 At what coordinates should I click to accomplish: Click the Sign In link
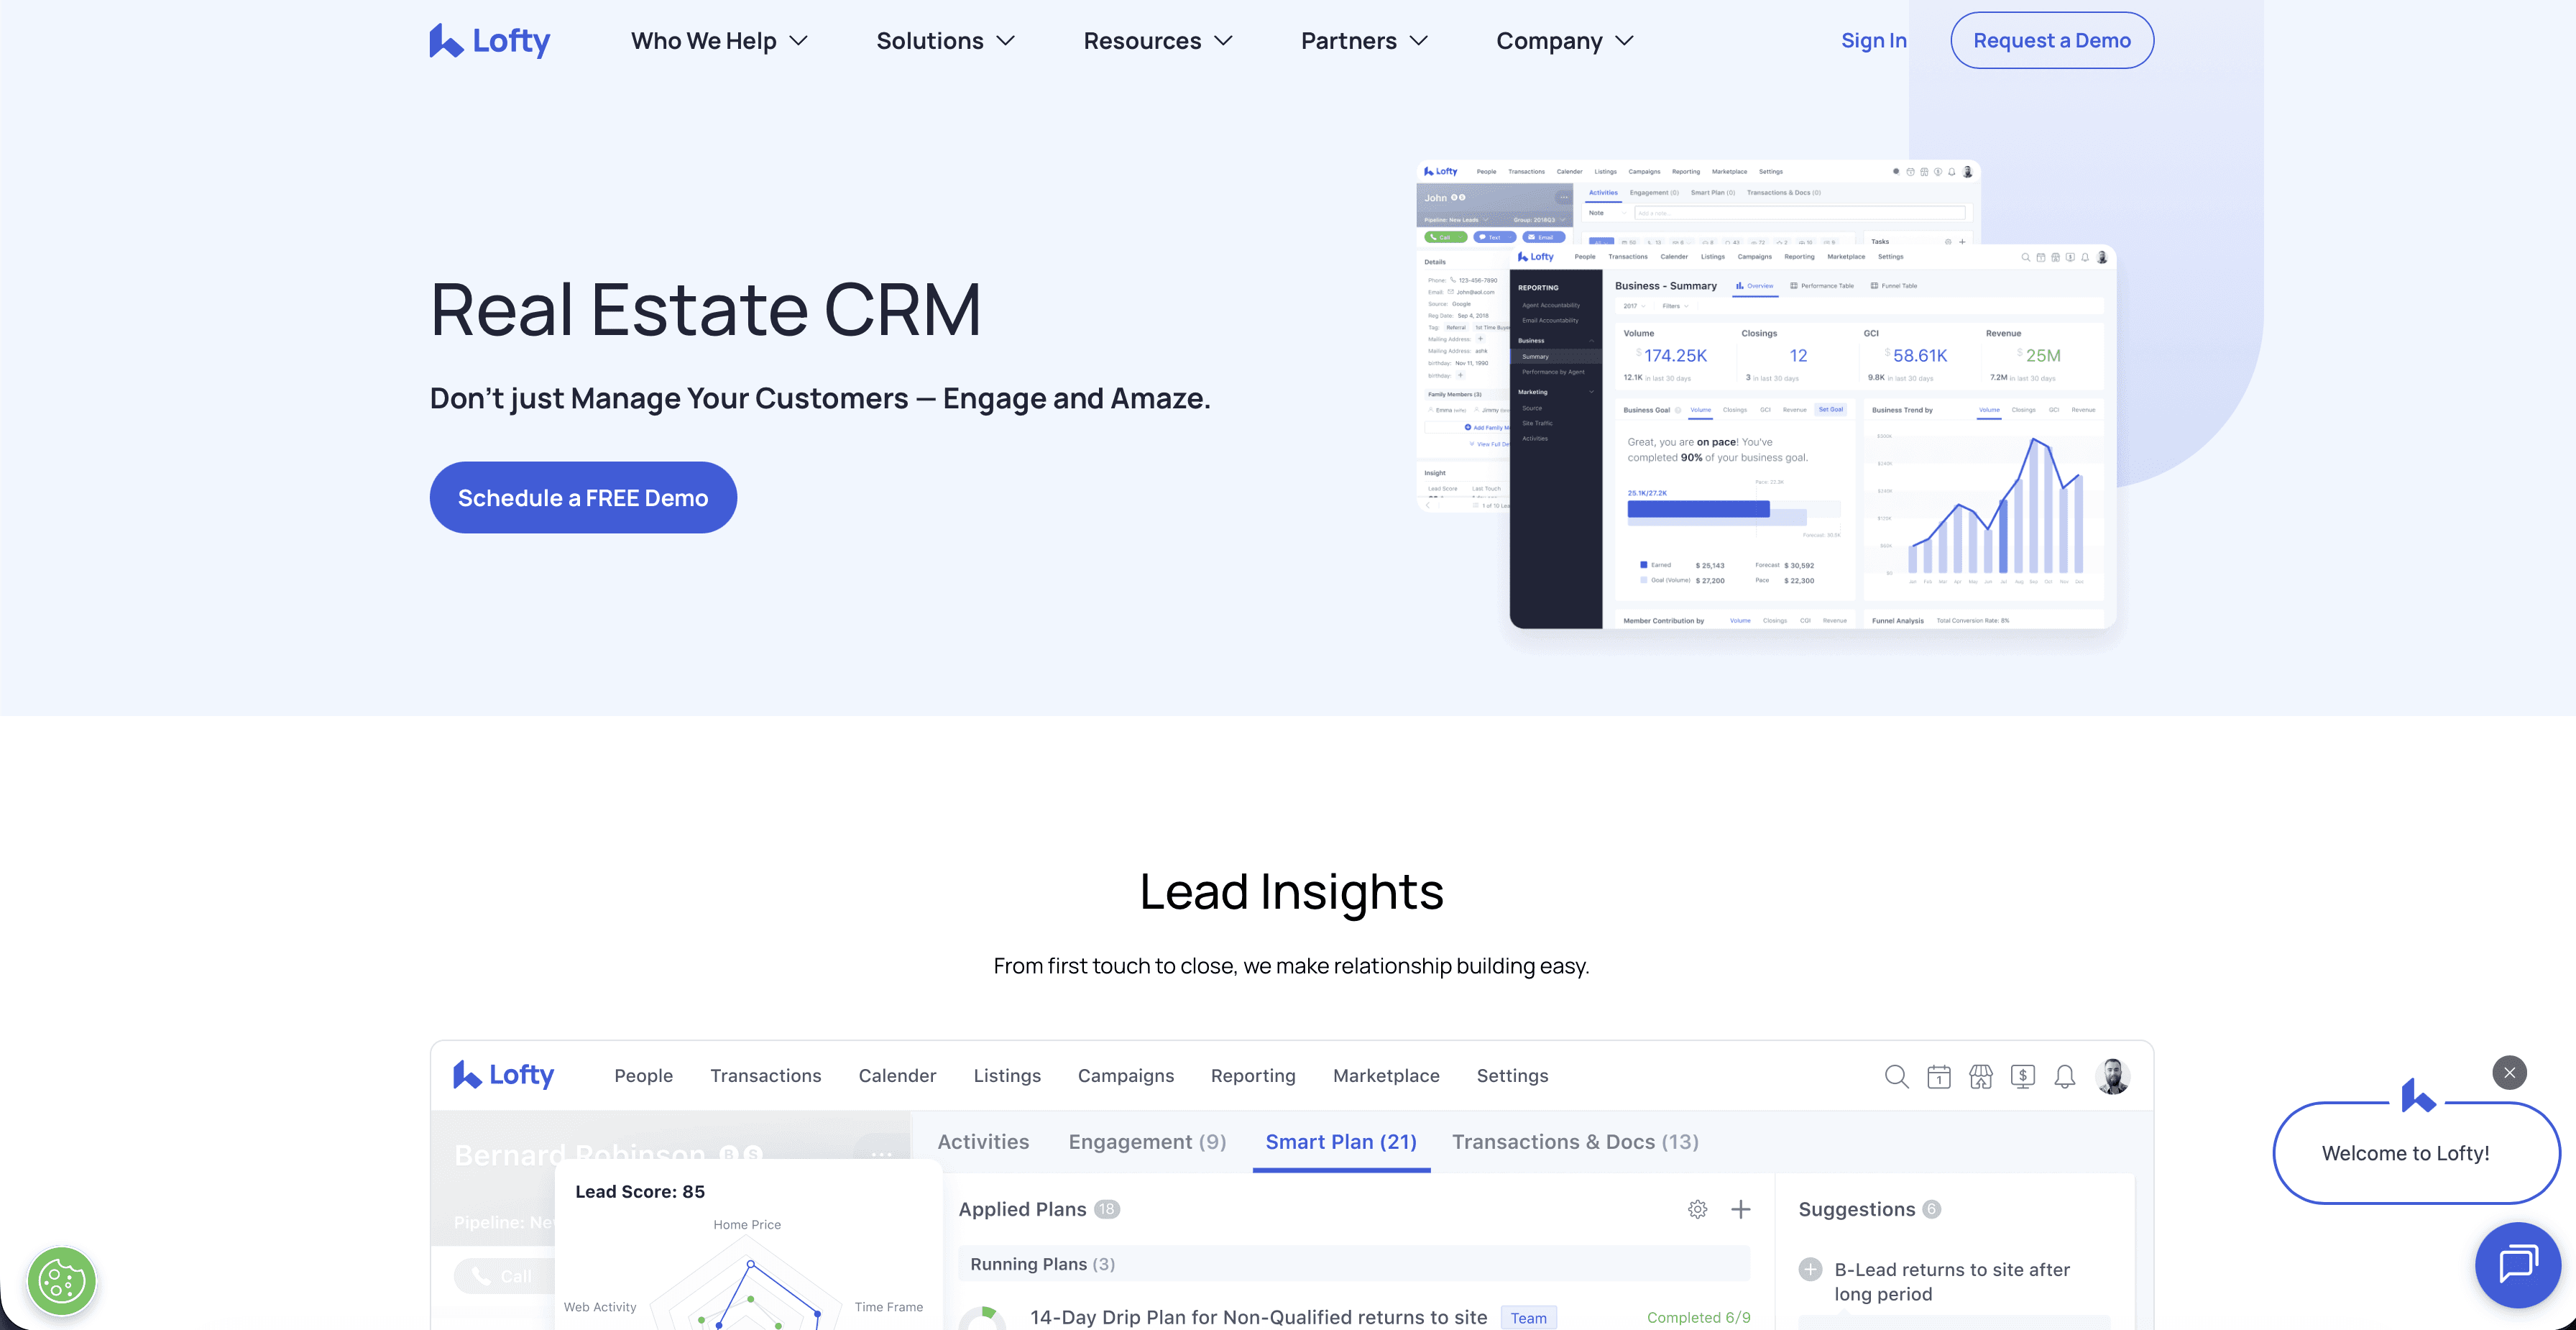coord(1873,41)
